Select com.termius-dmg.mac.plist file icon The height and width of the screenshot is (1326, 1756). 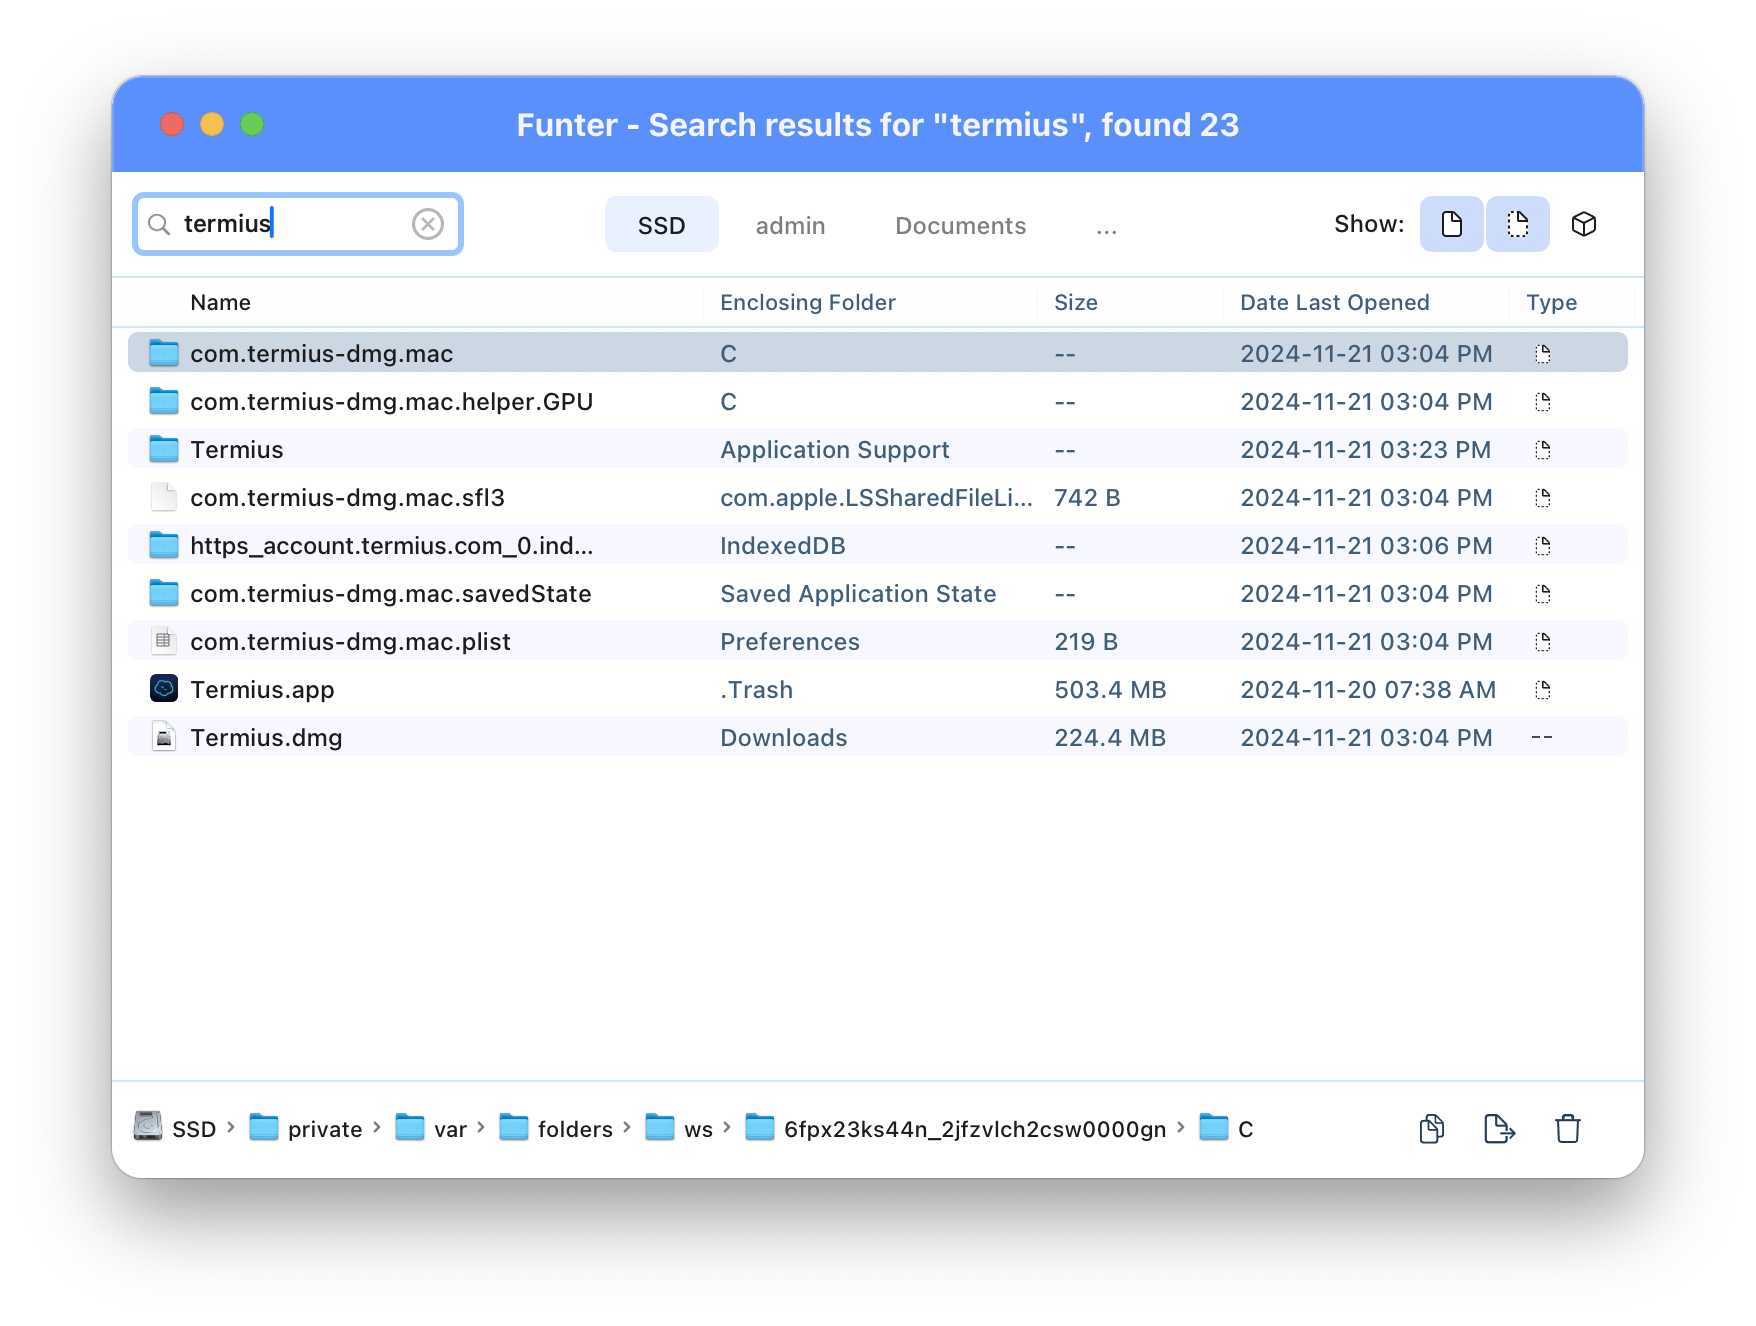[164, 641]
